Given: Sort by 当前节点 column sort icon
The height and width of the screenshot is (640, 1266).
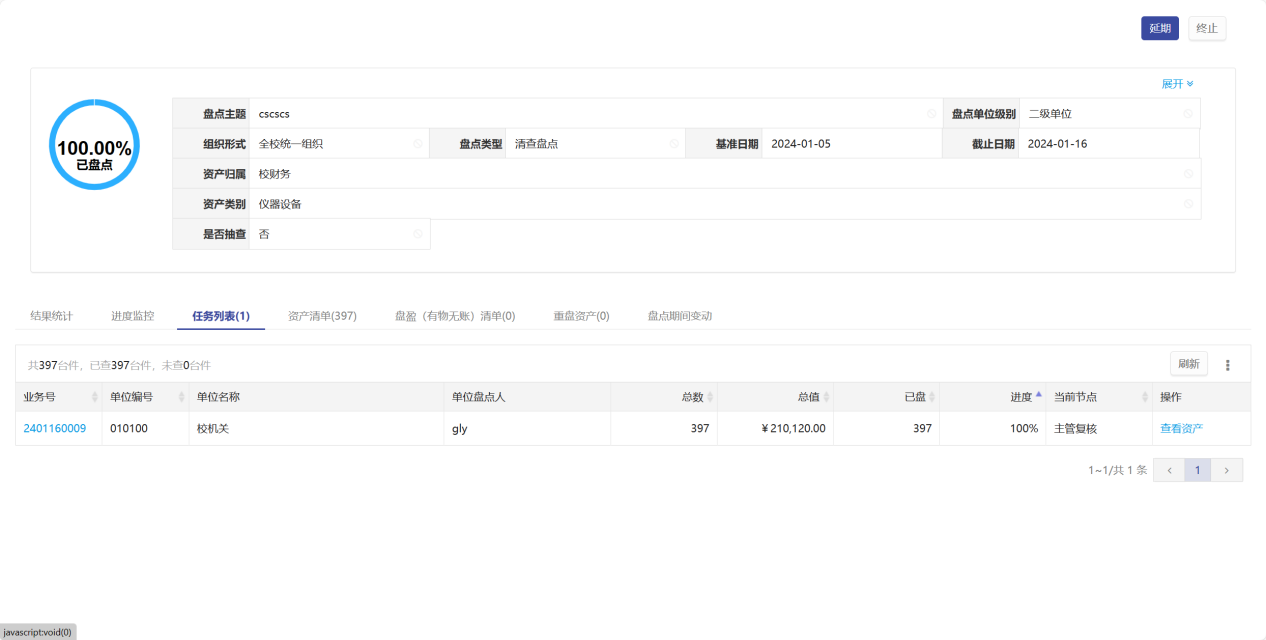Looking at the screenshot, I should (x=1145, y=397).
